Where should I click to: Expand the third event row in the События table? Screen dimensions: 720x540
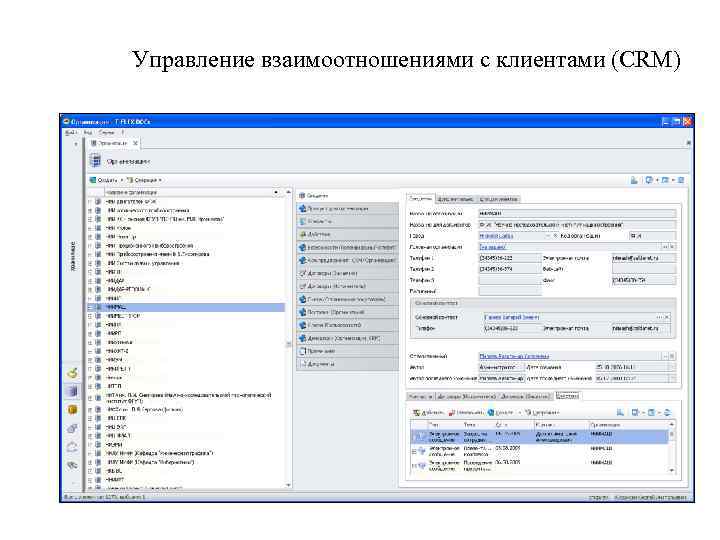tap(414, 466)
